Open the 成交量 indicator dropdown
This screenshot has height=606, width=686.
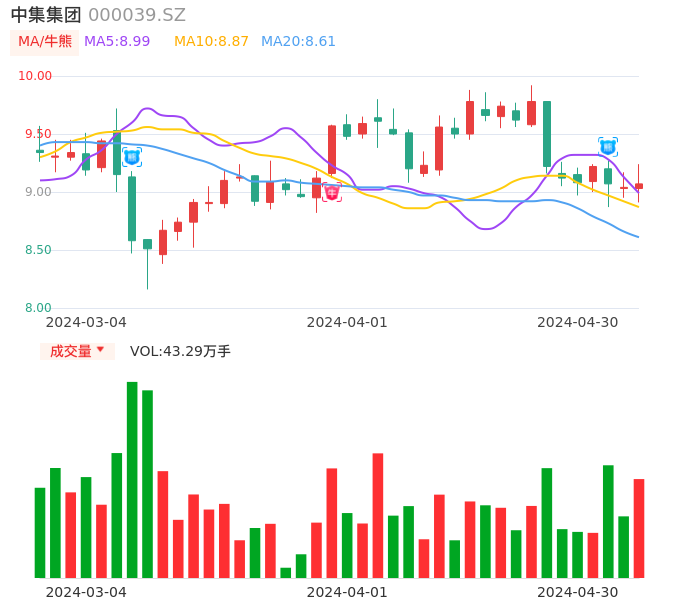pyautogui.click(x=77, y=351)
